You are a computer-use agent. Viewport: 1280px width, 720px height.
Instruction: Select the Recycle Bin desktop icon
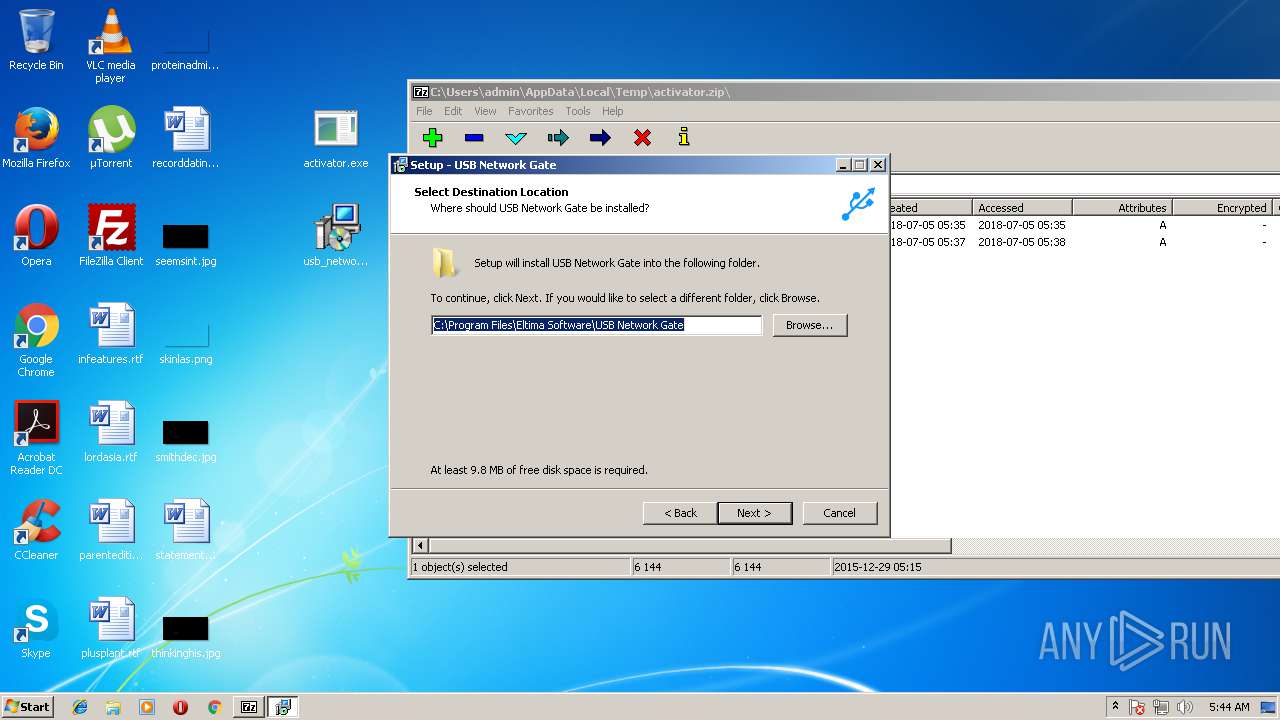pos(36,40)
